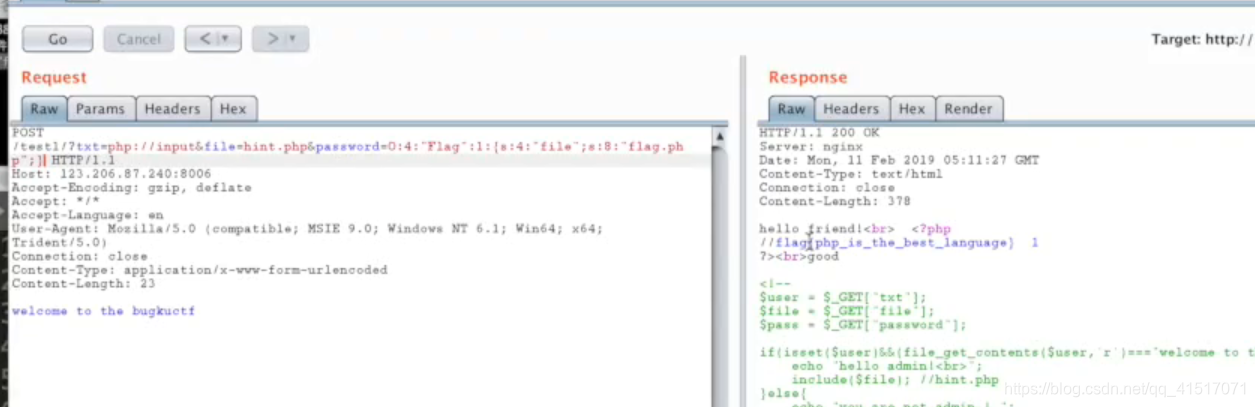Click the Go button
1255x407 pixels.
coord(57,39)
